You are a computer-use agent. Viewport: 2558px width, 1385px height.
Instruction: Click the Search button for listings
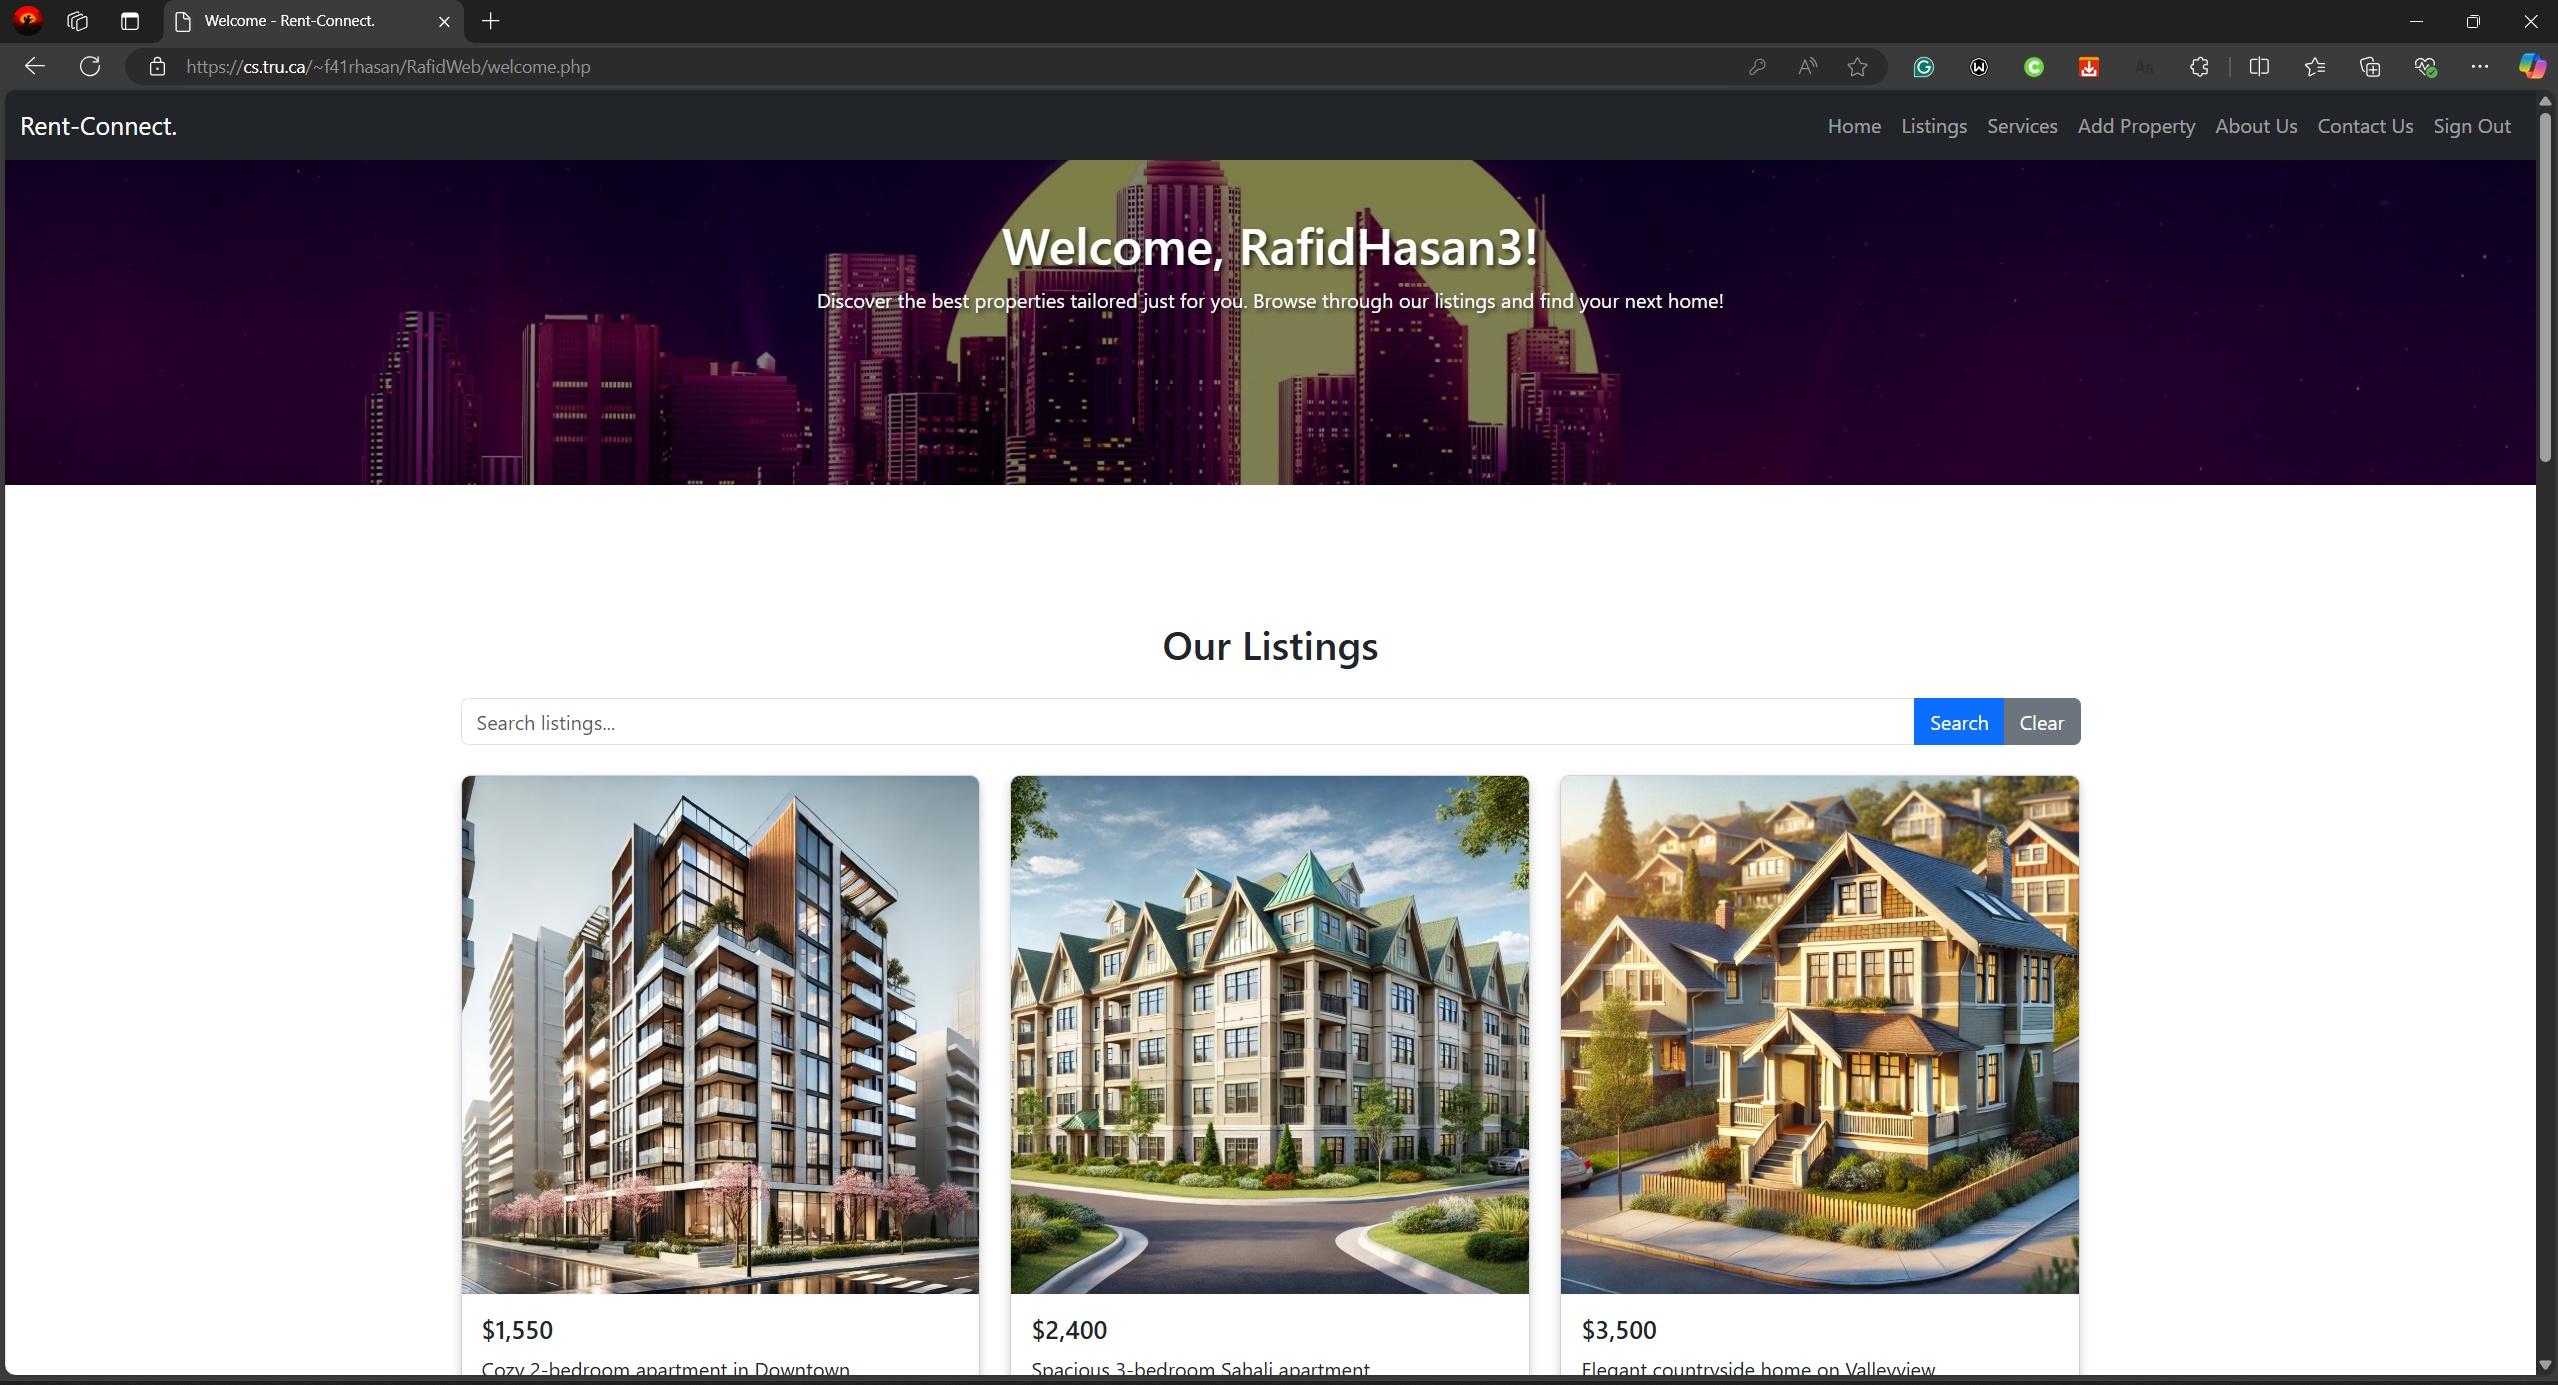[x=1959, y=720]
